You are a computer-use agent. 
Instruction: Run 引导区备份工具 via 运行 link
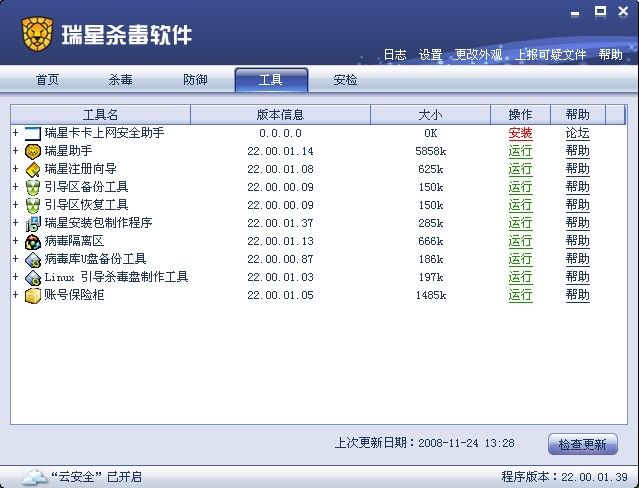pyautogui.click(x=520, y=187)
